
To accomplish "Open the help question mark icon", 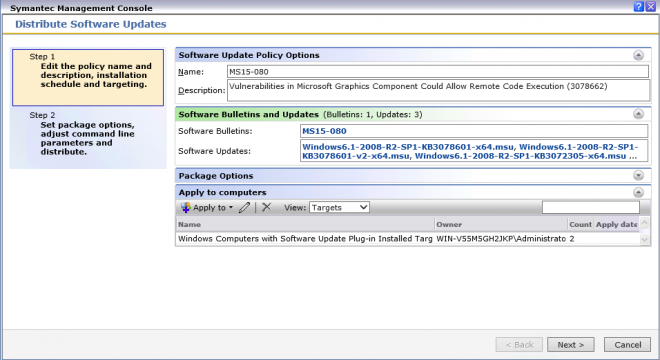I will [x=639, y=6].
